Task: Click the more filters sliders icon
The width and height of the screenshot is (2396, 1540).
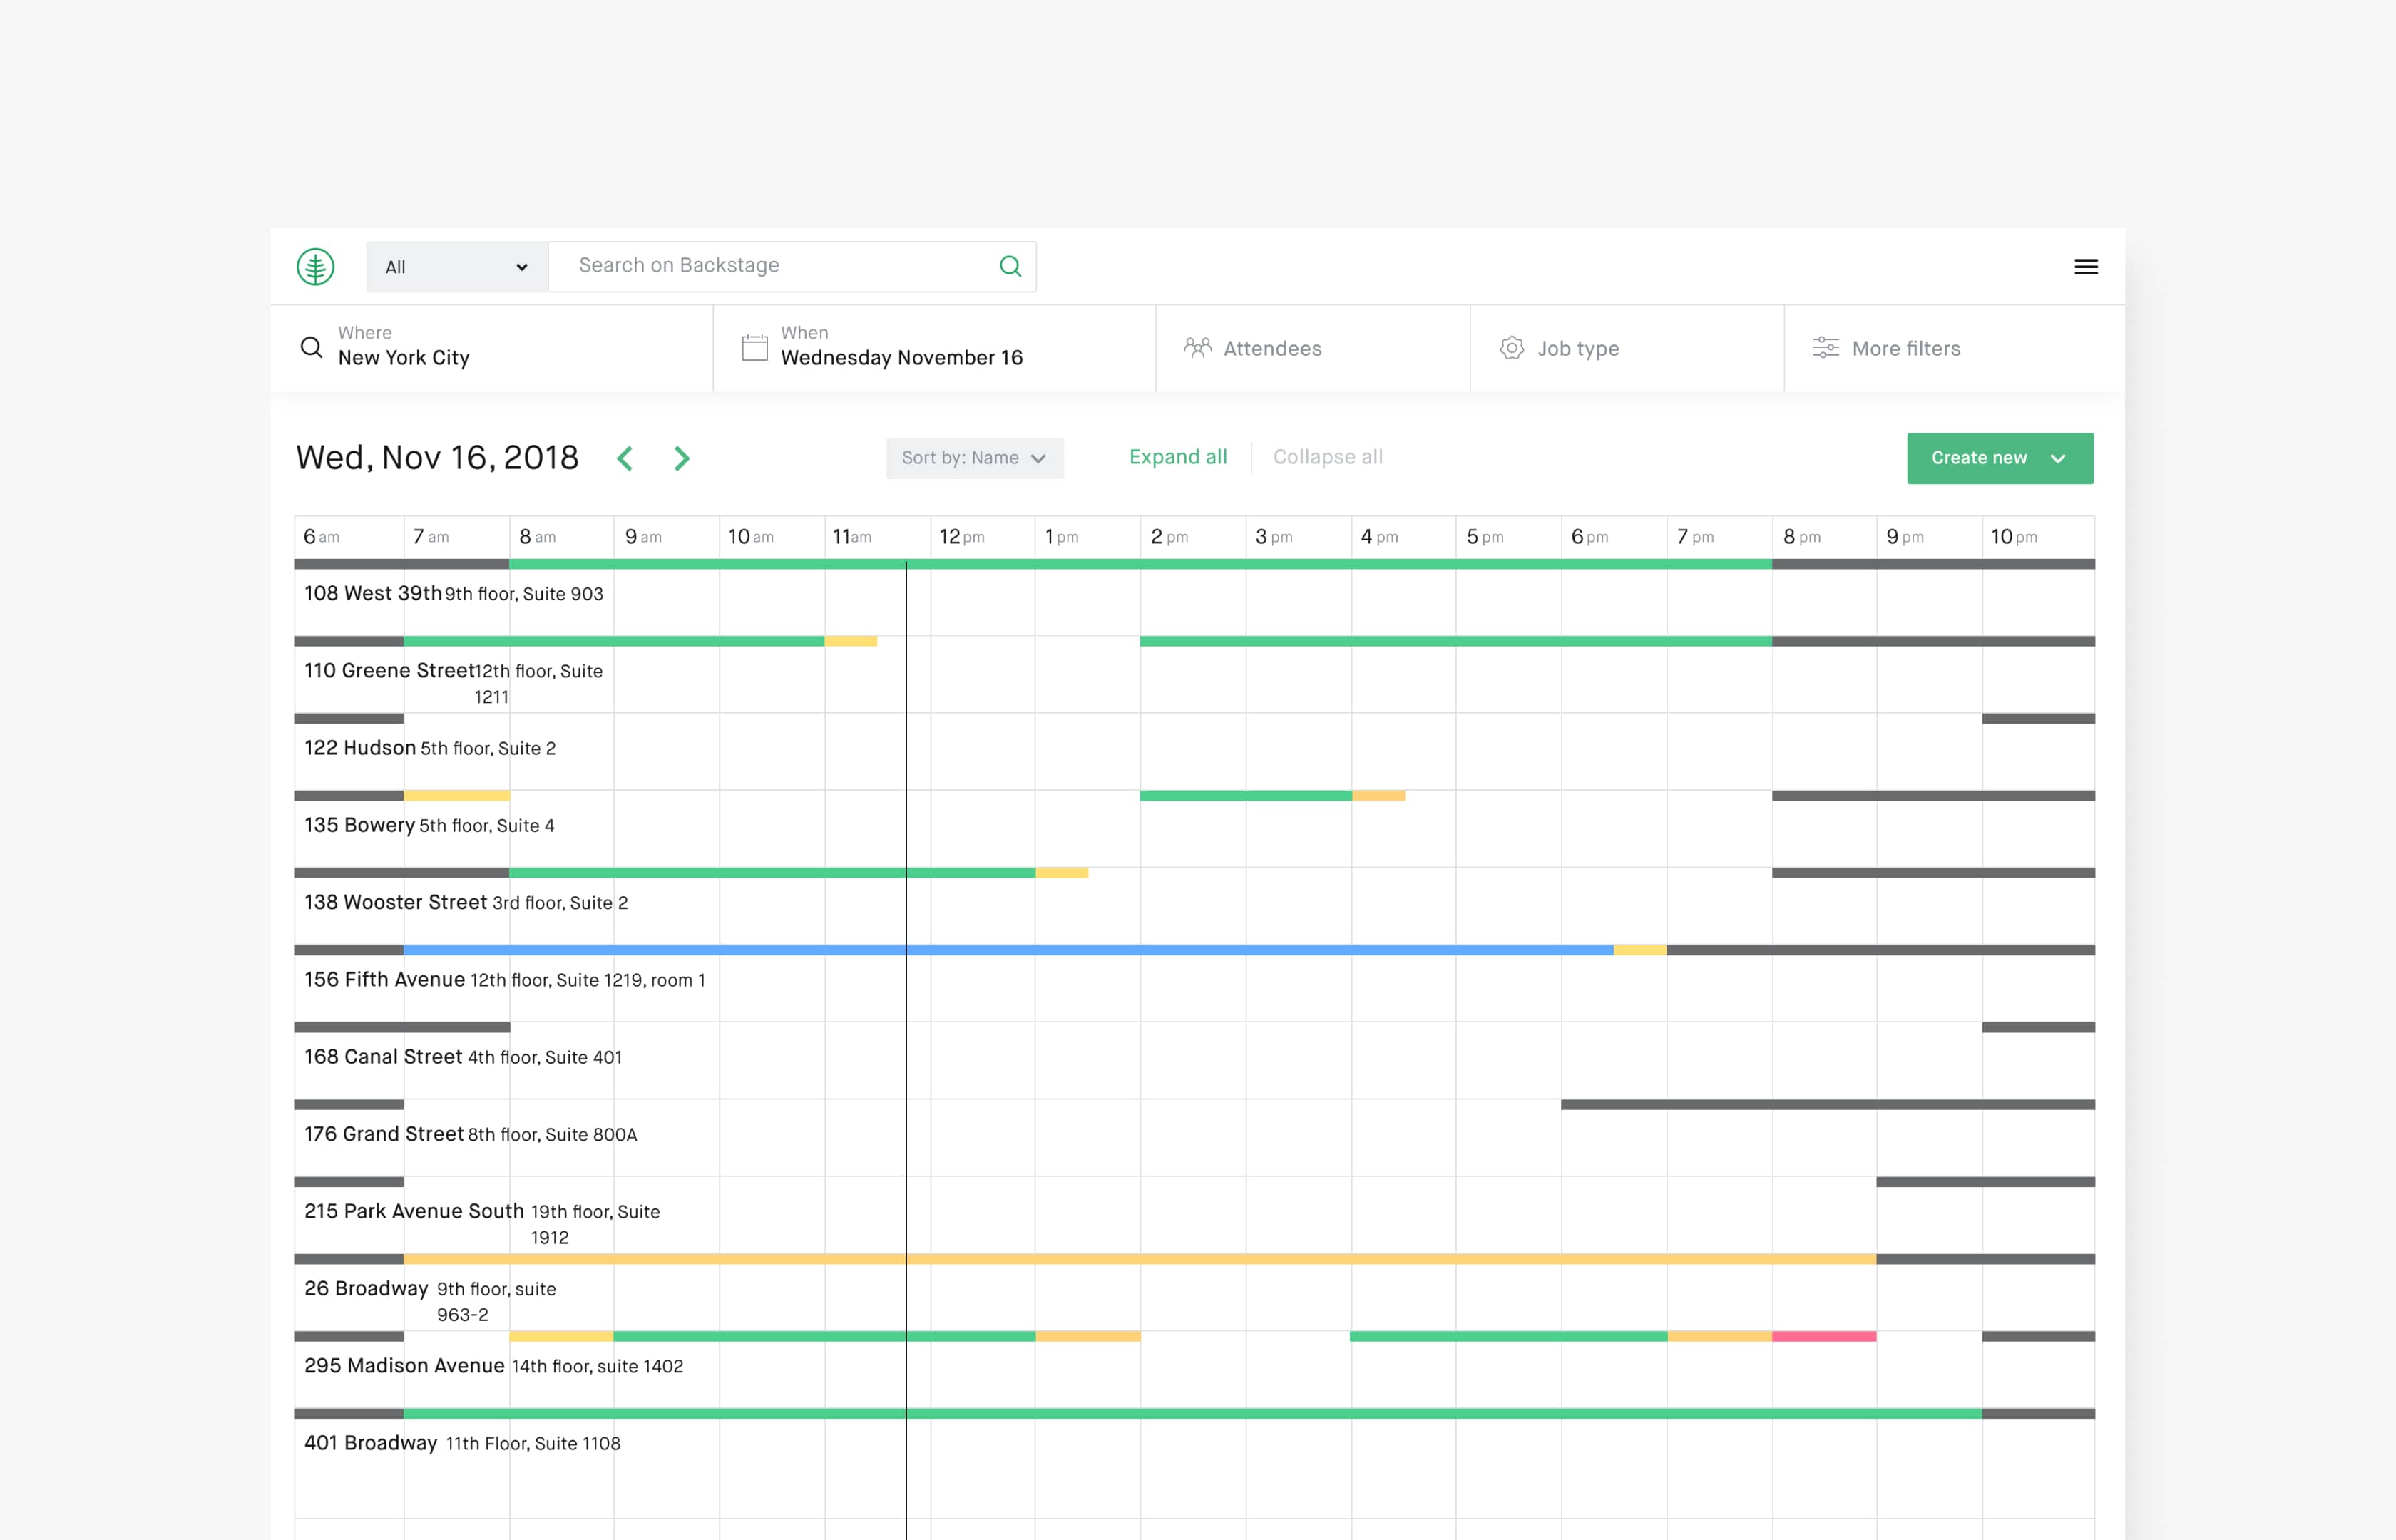Action: click(1823, 347)
